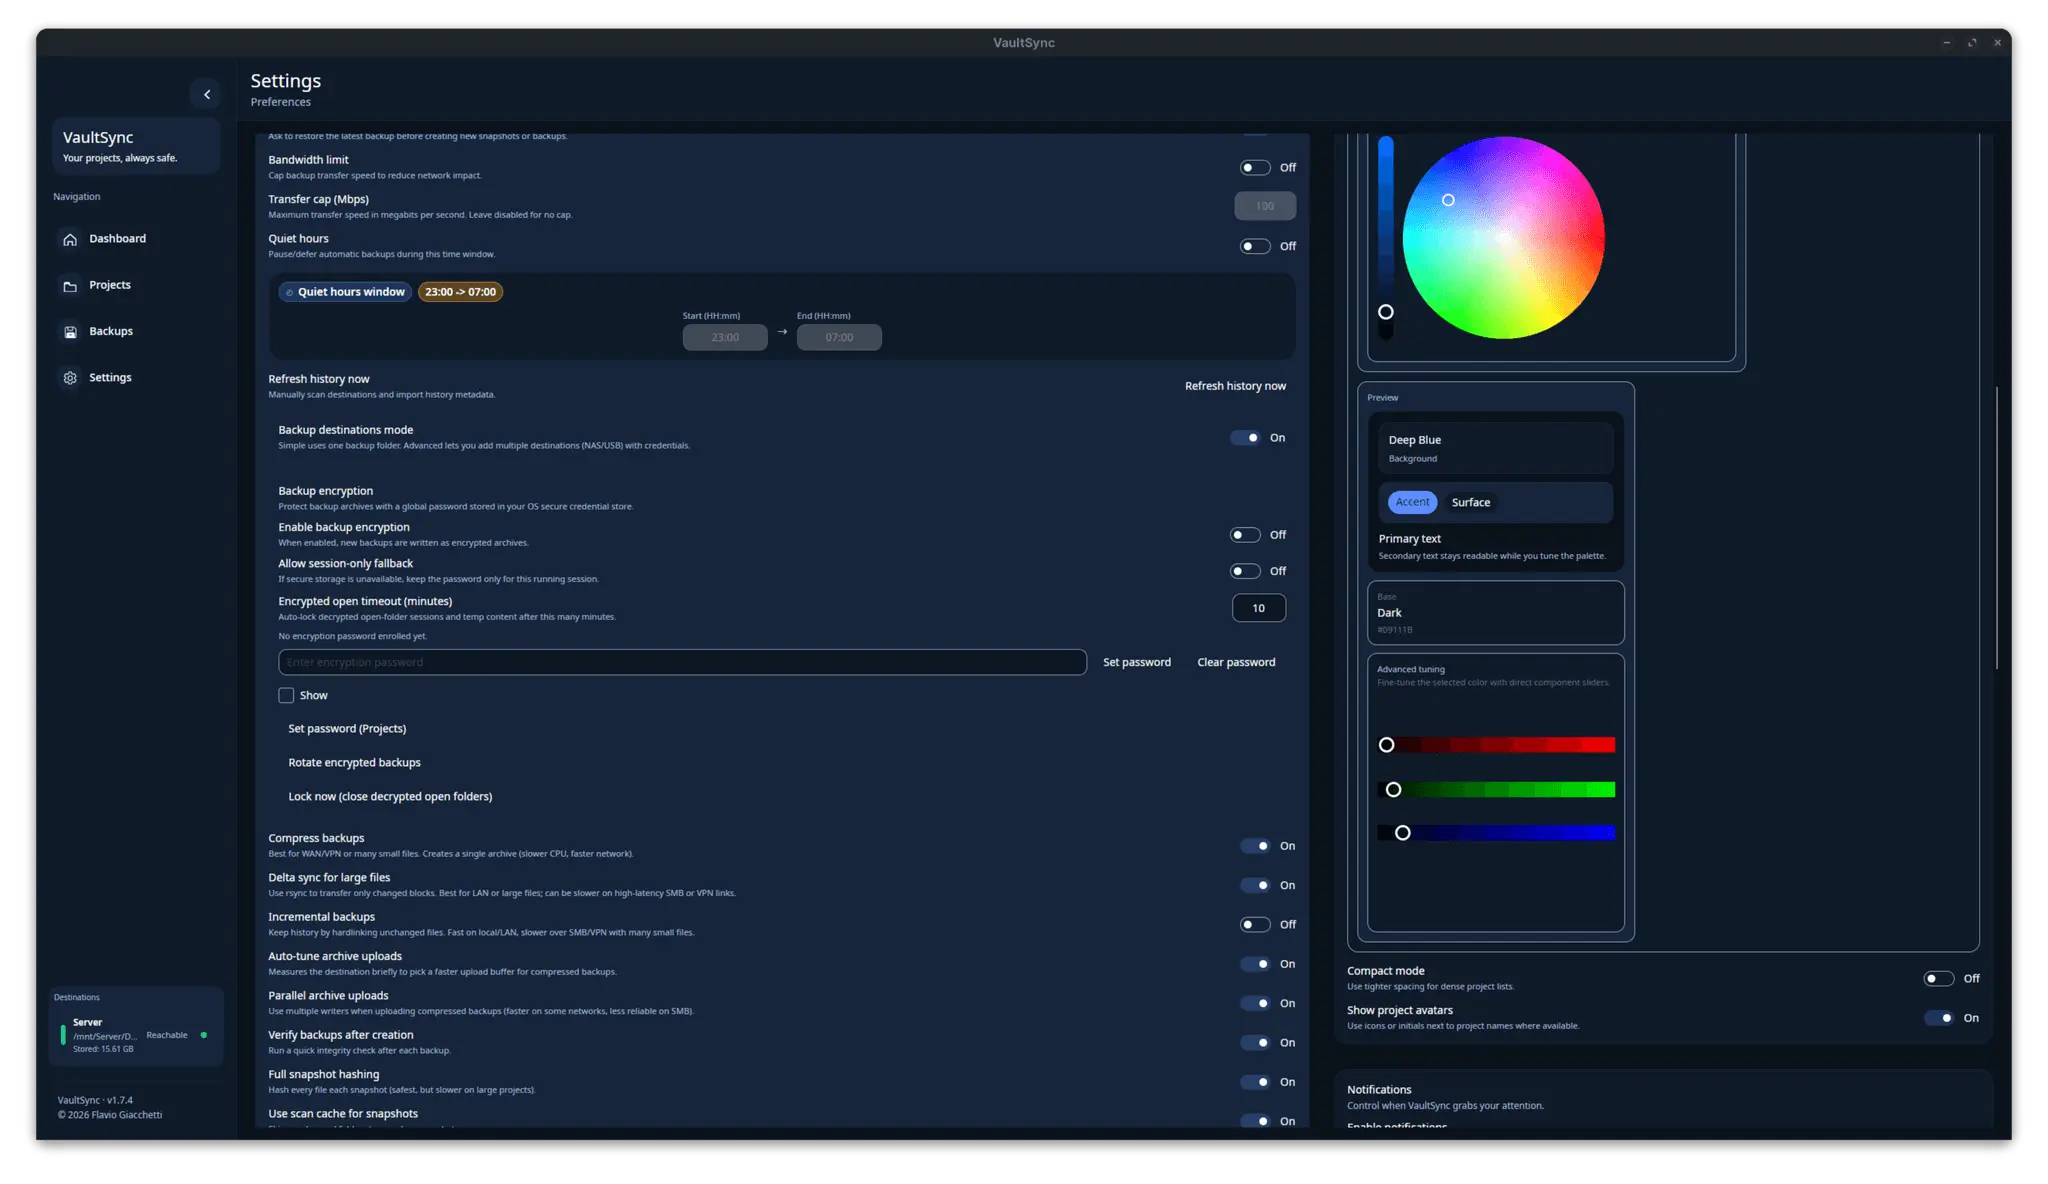This screenshot has height=1184, width=2048.
Task: Toggle Show project avatars switch
Action: click(x=1939, y=1018)
